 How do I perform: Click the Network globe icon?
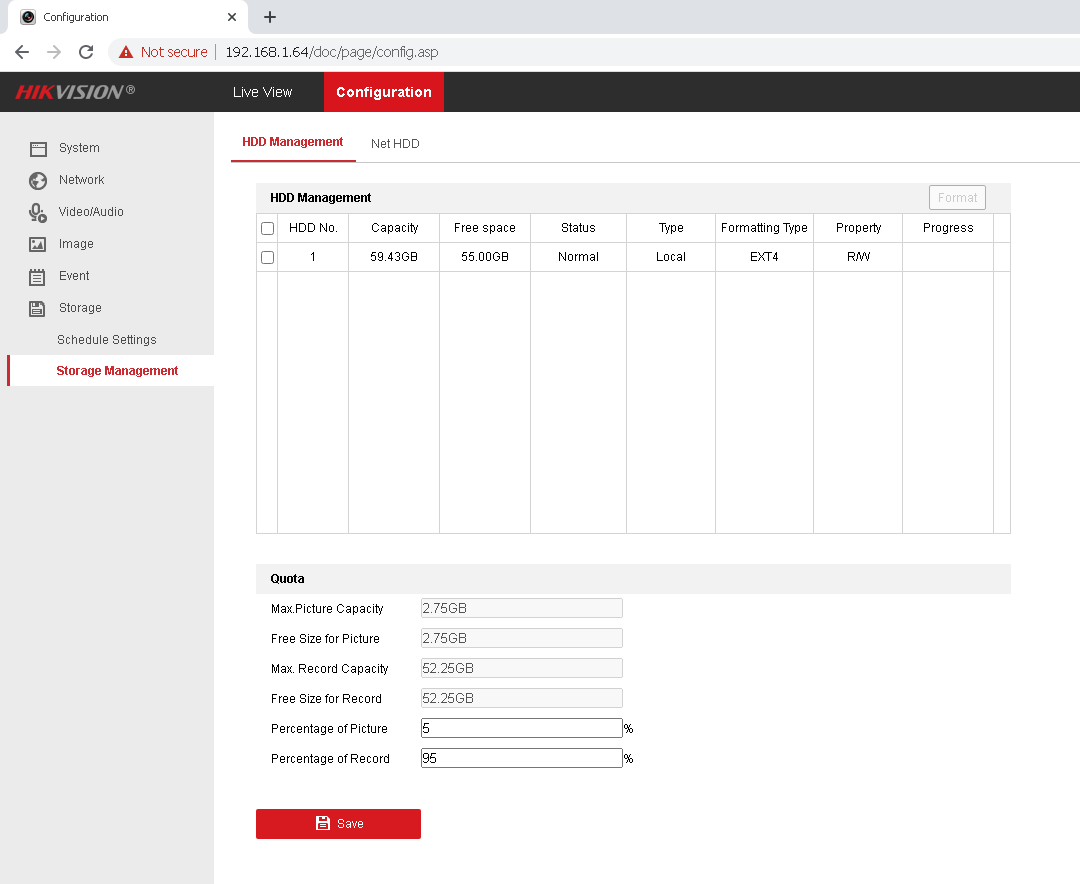tap(38, 180)
